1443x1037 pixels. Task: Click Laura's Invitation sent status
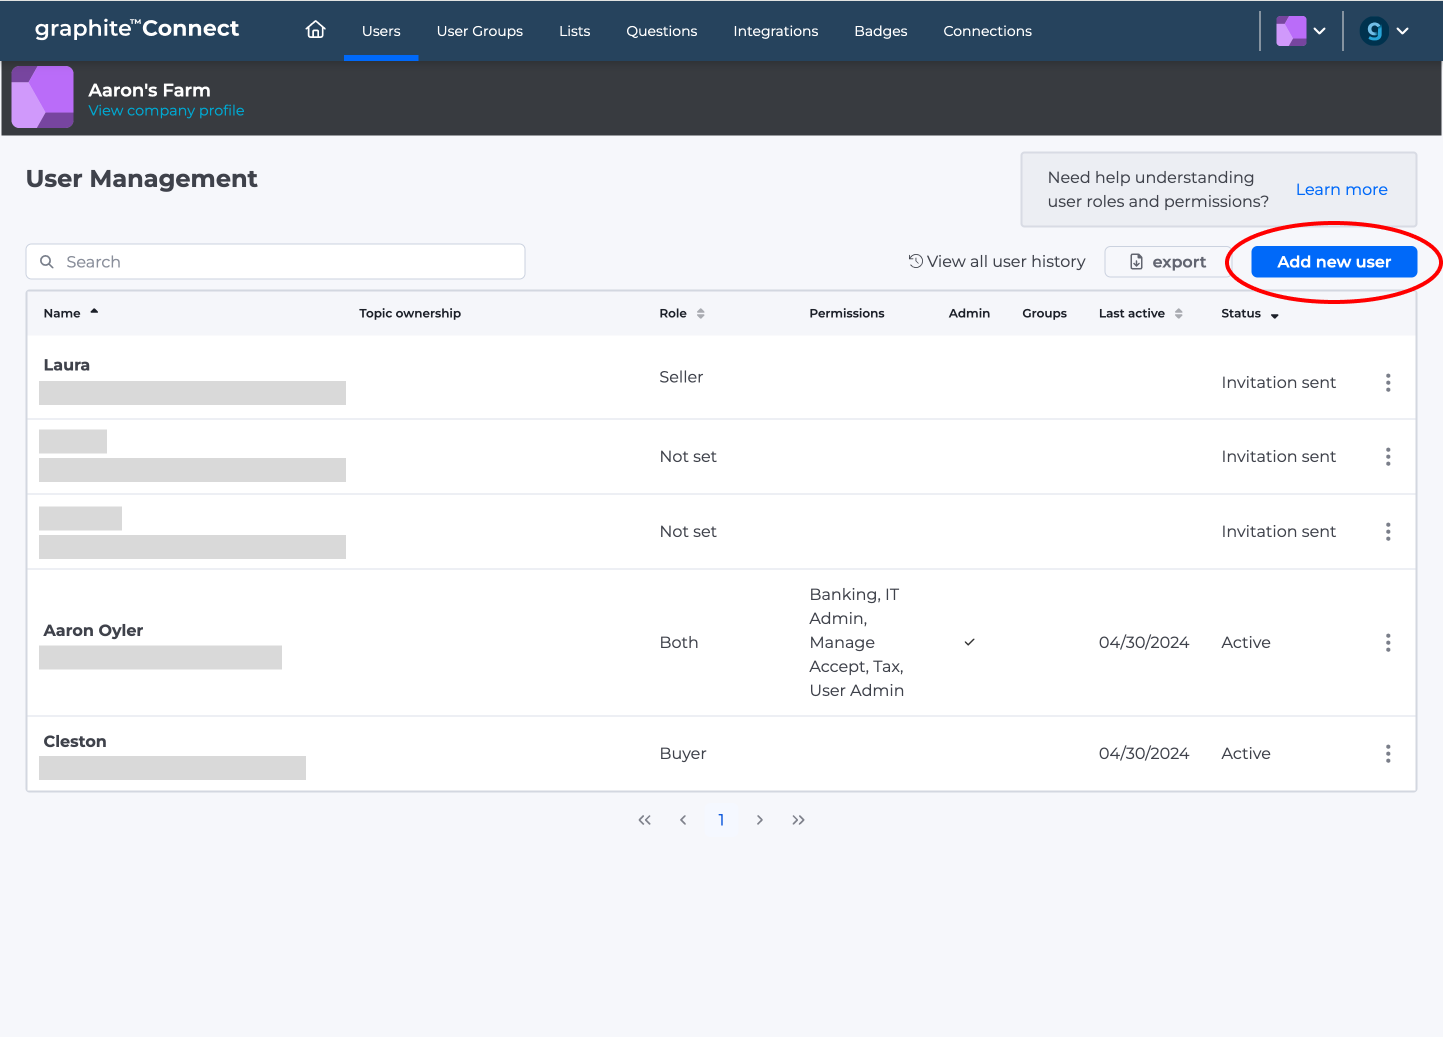(x=1278, y=383)
